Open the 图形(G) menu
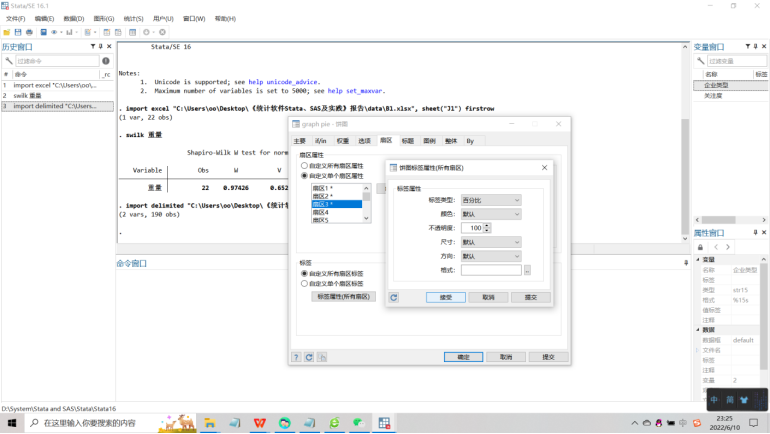This screenshot has width=770, height=434. point(104,19)
